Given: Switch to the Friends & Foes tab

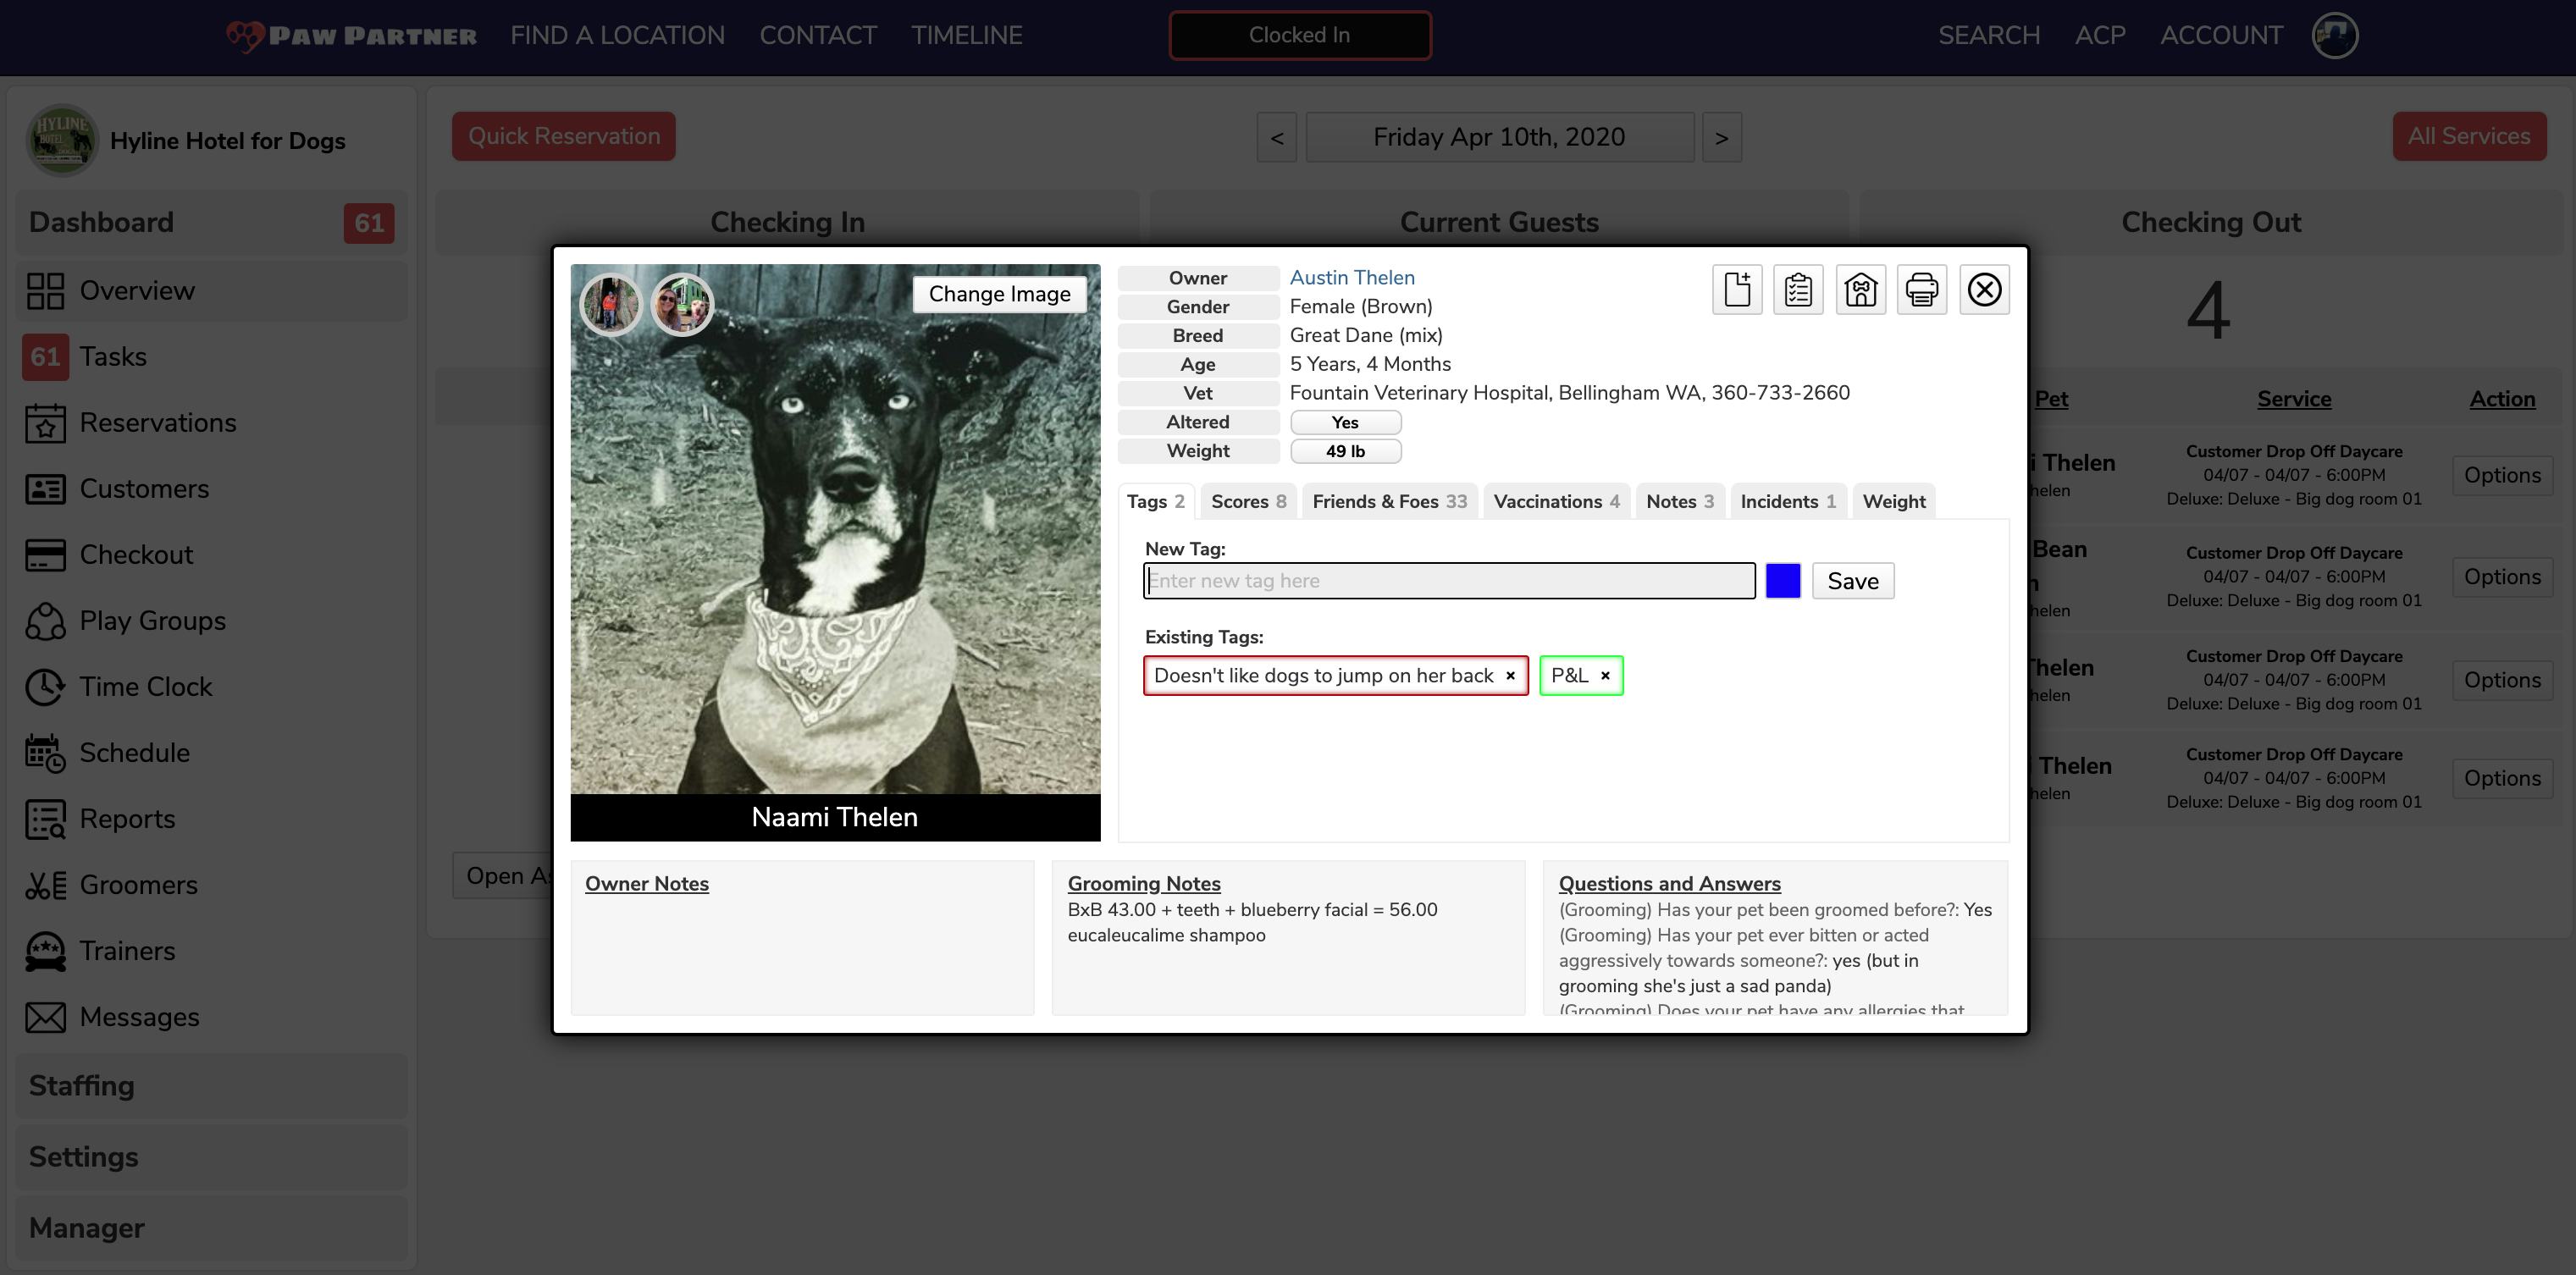Looking at the screenshot, I should (x=1389, y=501).
